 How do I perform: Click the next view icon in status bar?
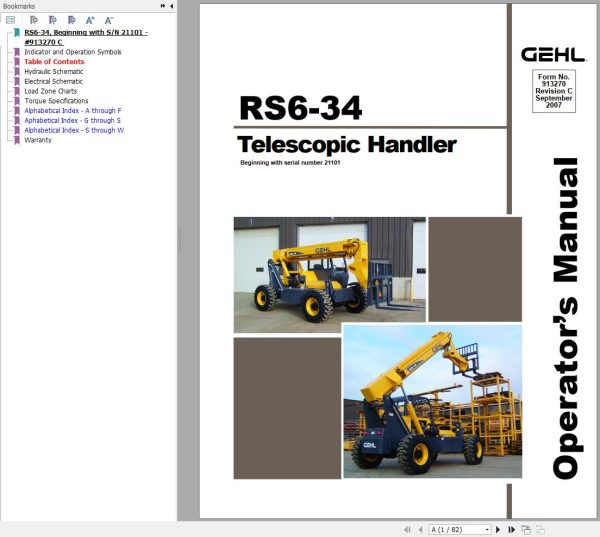click(x=540, y=530)
